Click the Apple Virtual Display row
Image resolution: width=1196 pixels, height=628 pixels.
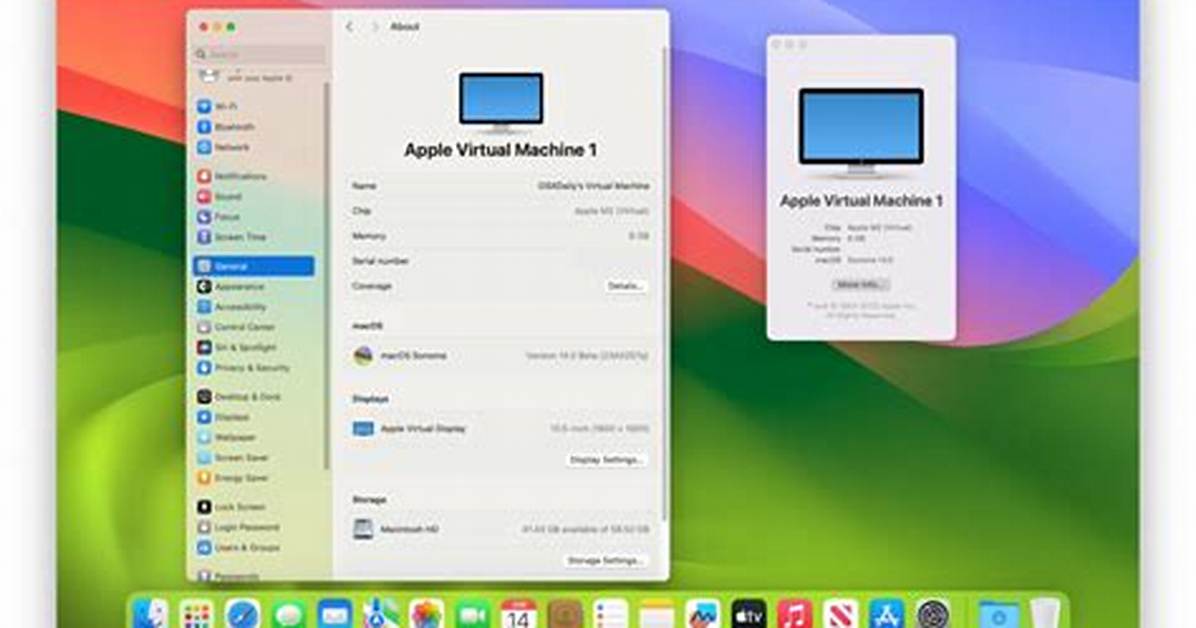tap(500, 429)
